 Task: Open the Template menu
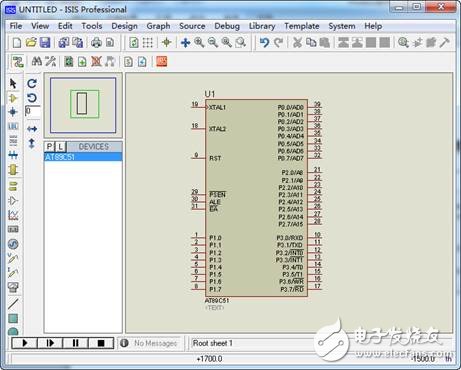[x=302, y=26]
